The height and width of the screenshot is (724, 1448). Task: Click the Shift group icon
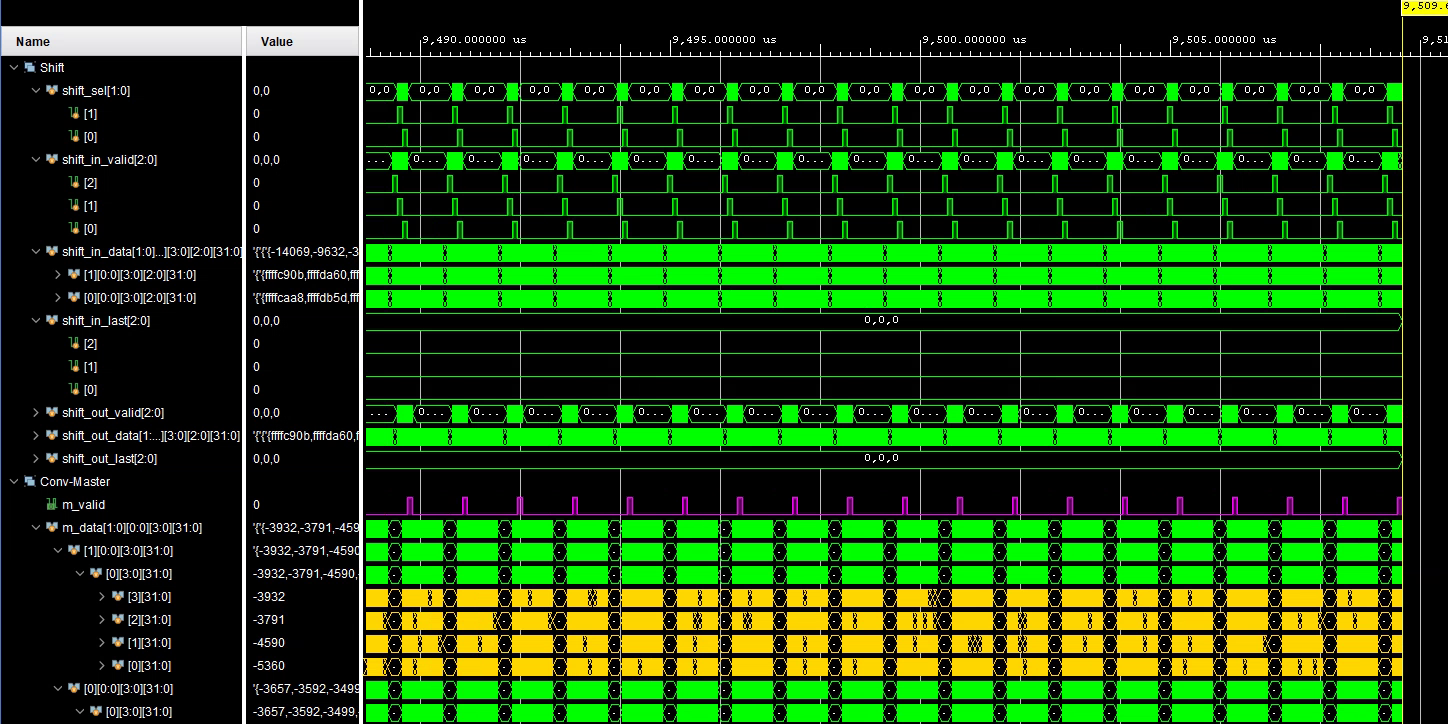pyautogui.click(x=29, y=68)
